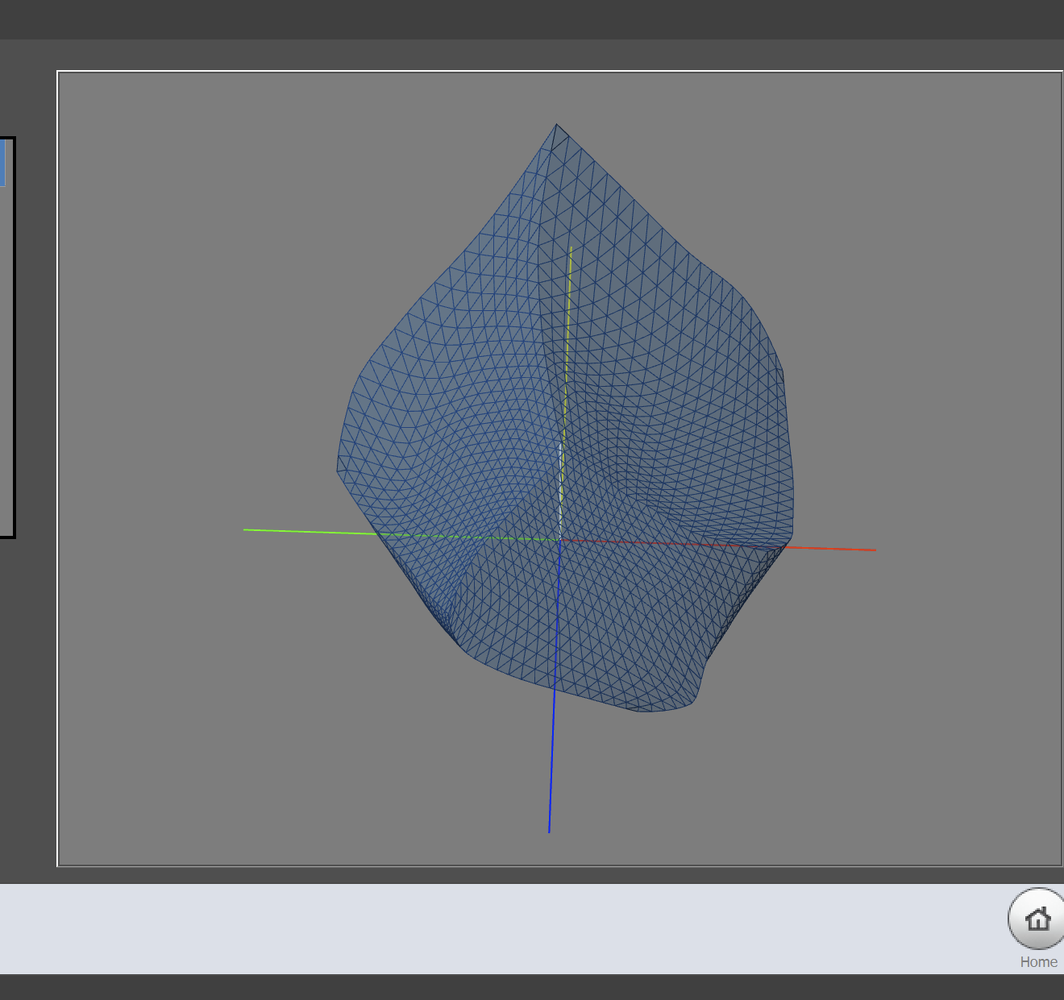Click the origin where the axes meet
The width and height of the screenshot is (1064, 1000).
point(560,540)
